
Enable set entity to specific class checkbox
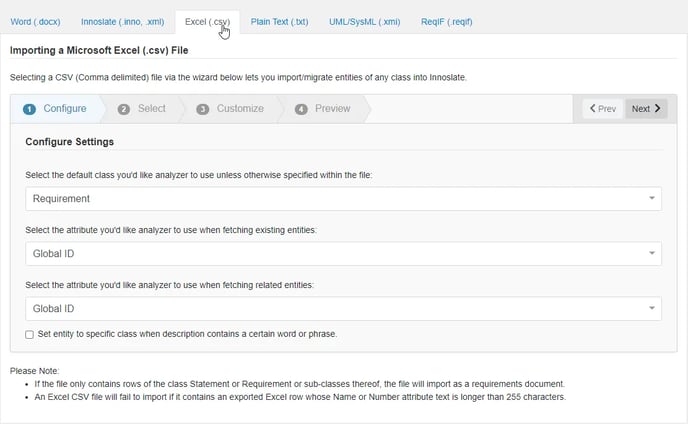pyautogui.click(x=29, y=334)
